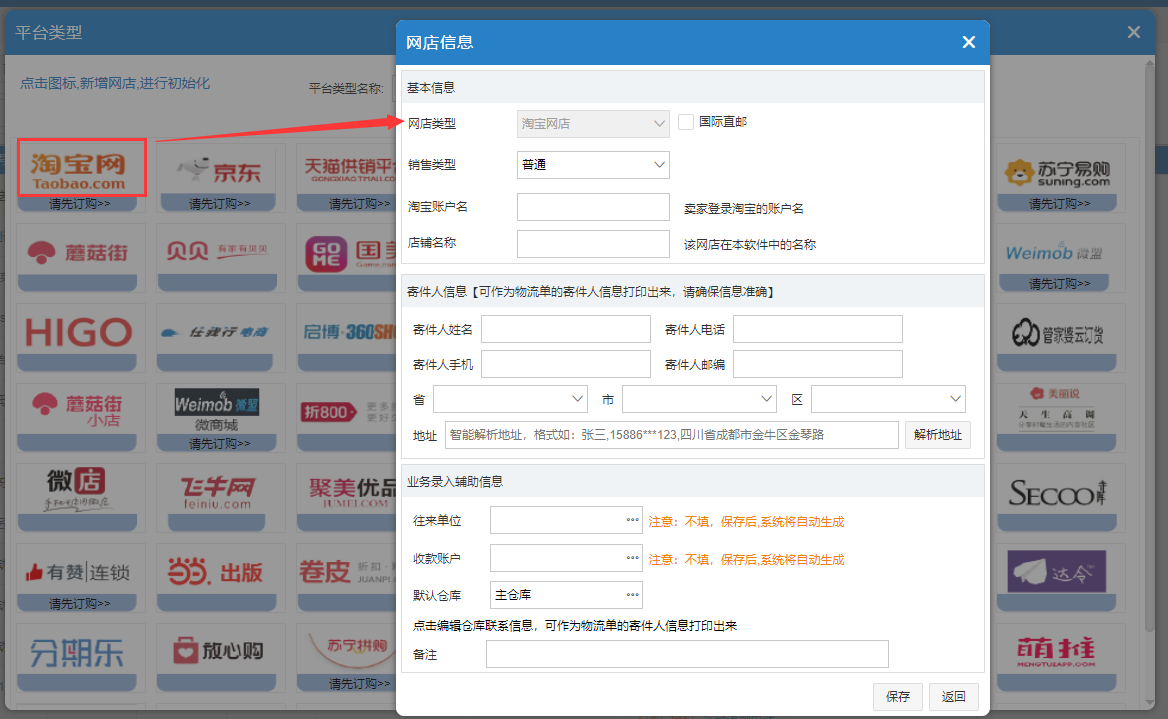Click 请先订购>> under Taobao icon

(80, 203)
